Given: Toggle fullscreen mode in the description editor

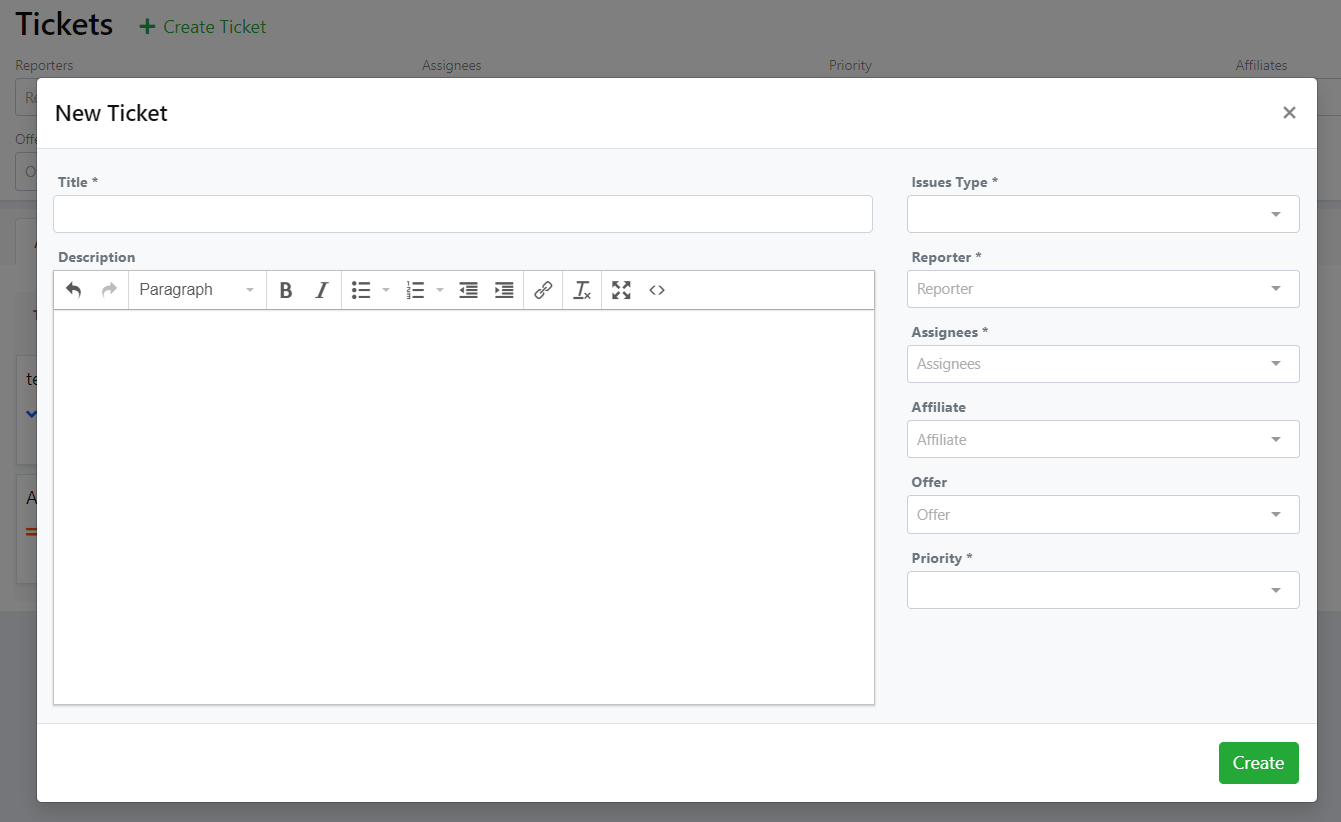Looking at the screenshot, I should [x=620, y=289].
